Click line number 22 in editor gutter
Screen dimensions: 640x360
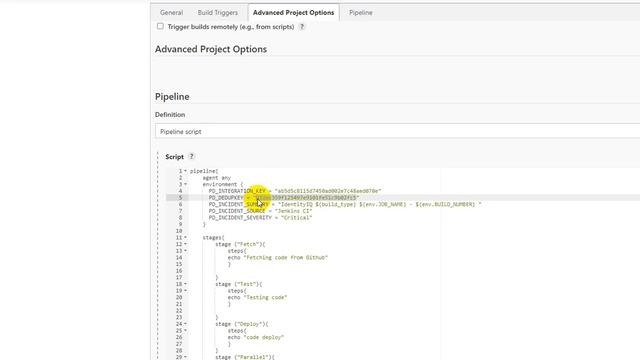pos(179,311)
